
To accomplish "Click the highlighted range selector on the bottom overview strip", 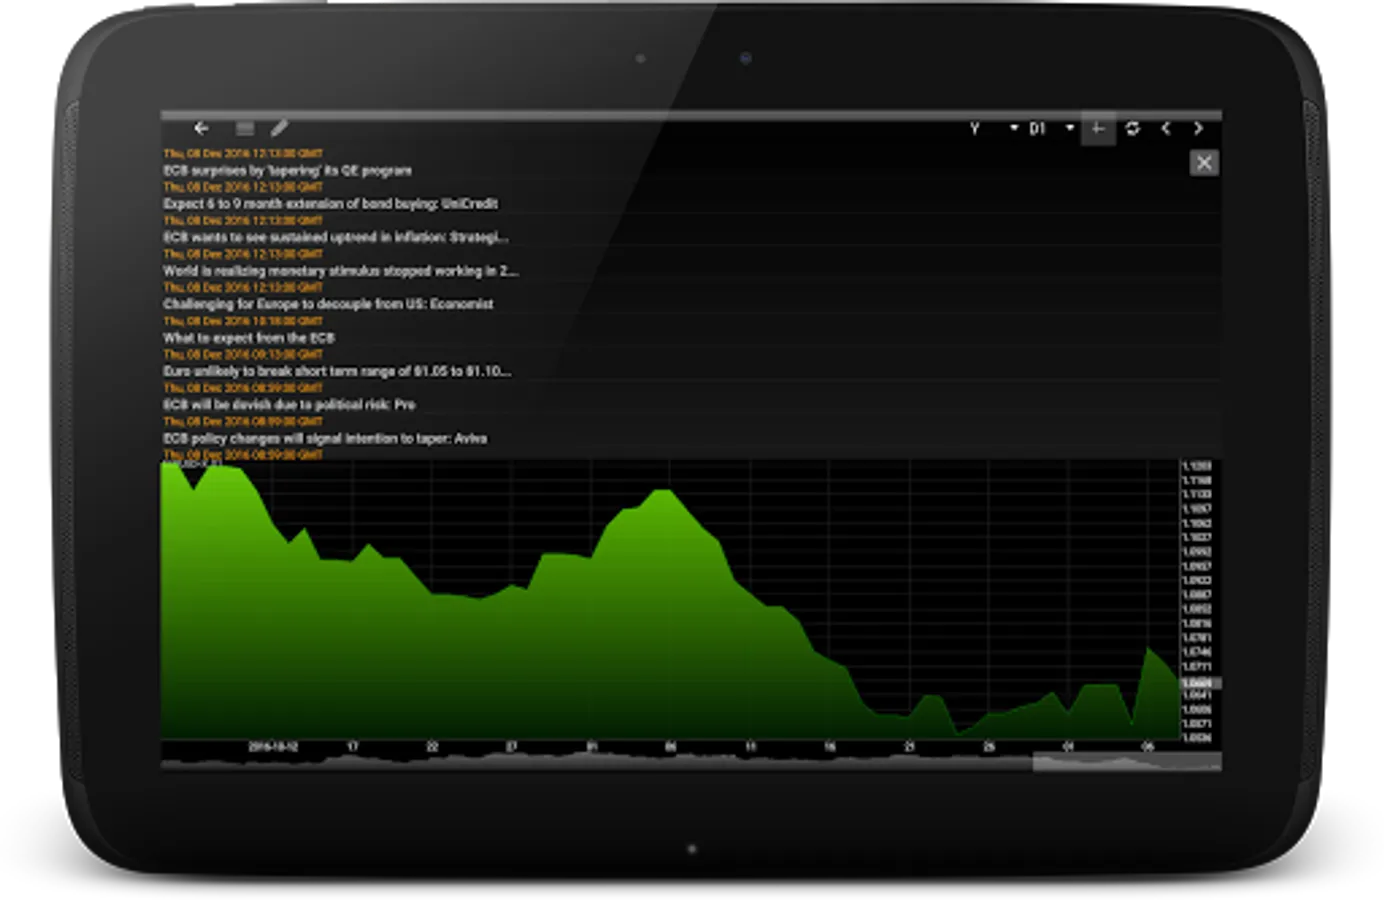I will [1126, 762].
